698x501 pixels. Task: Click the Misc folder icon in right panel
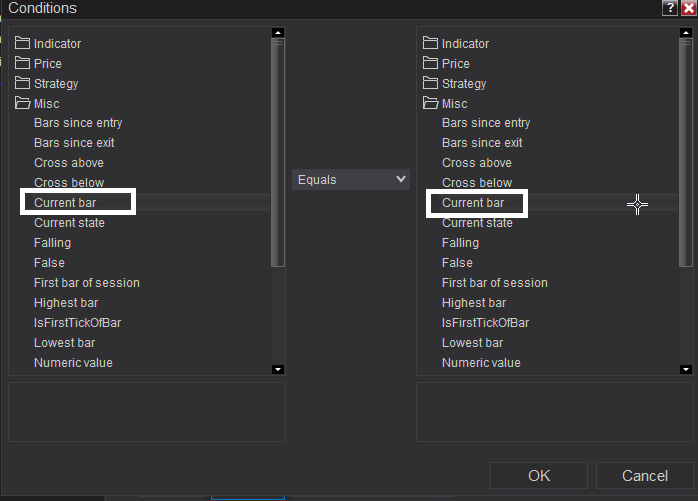[x=431, y=104]
